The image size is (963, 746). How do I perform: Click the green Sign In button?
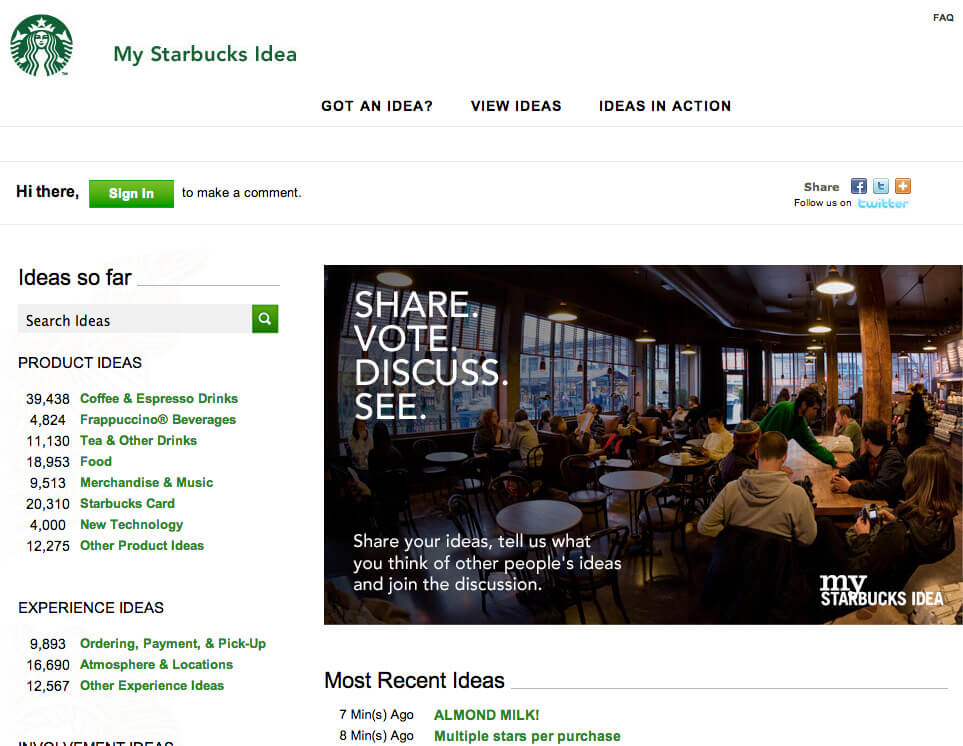tap(131, 193)
